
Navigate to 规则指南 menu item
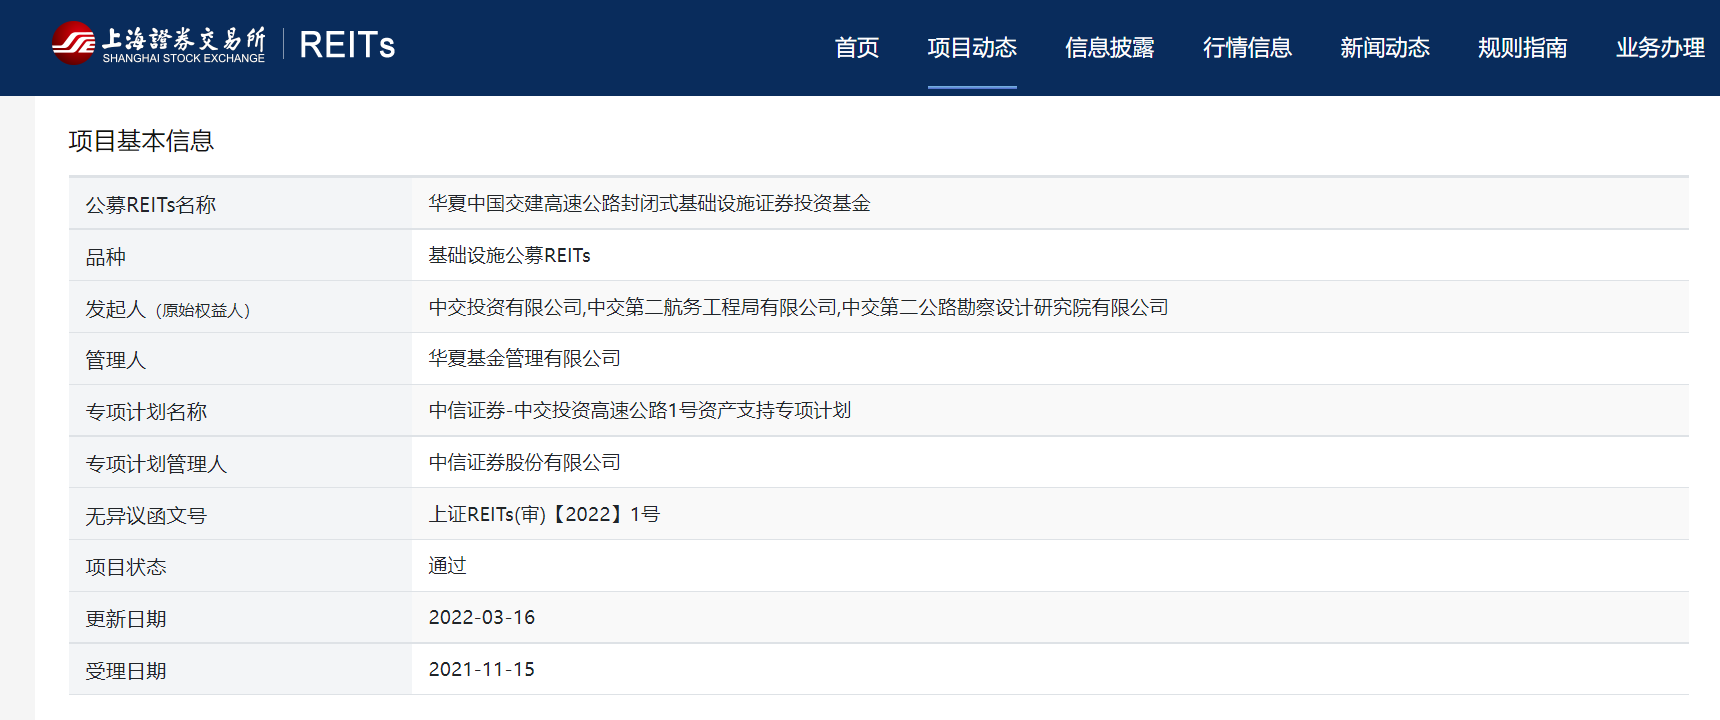[x=1522, y=48]
